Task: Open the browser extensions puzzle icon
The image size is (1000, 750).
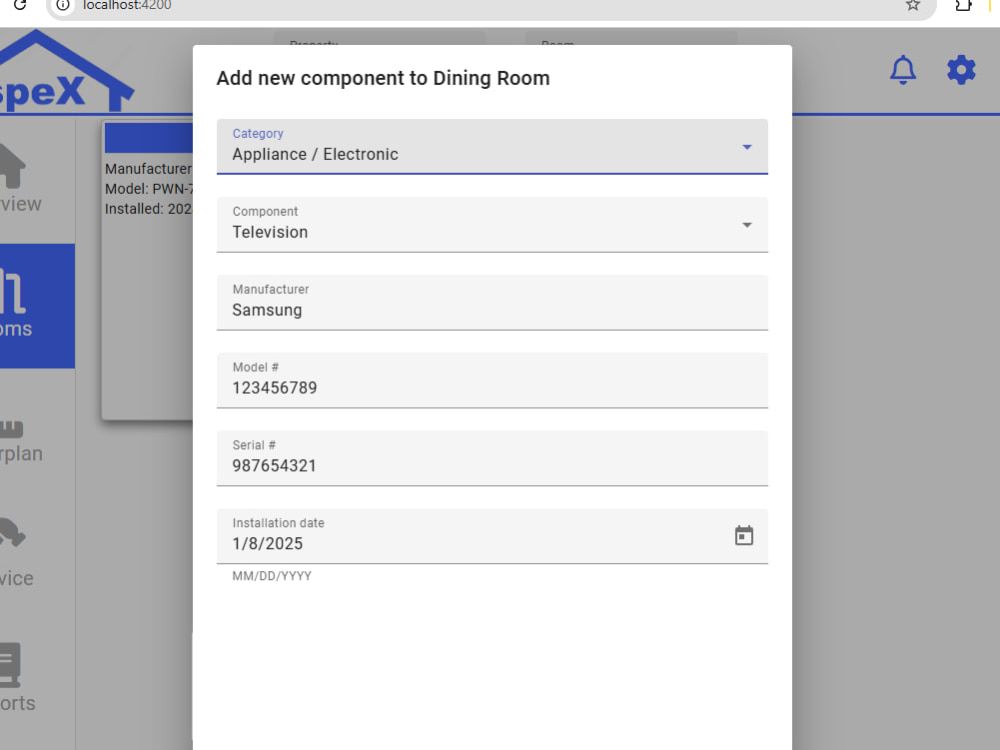Action: point(963,5)
